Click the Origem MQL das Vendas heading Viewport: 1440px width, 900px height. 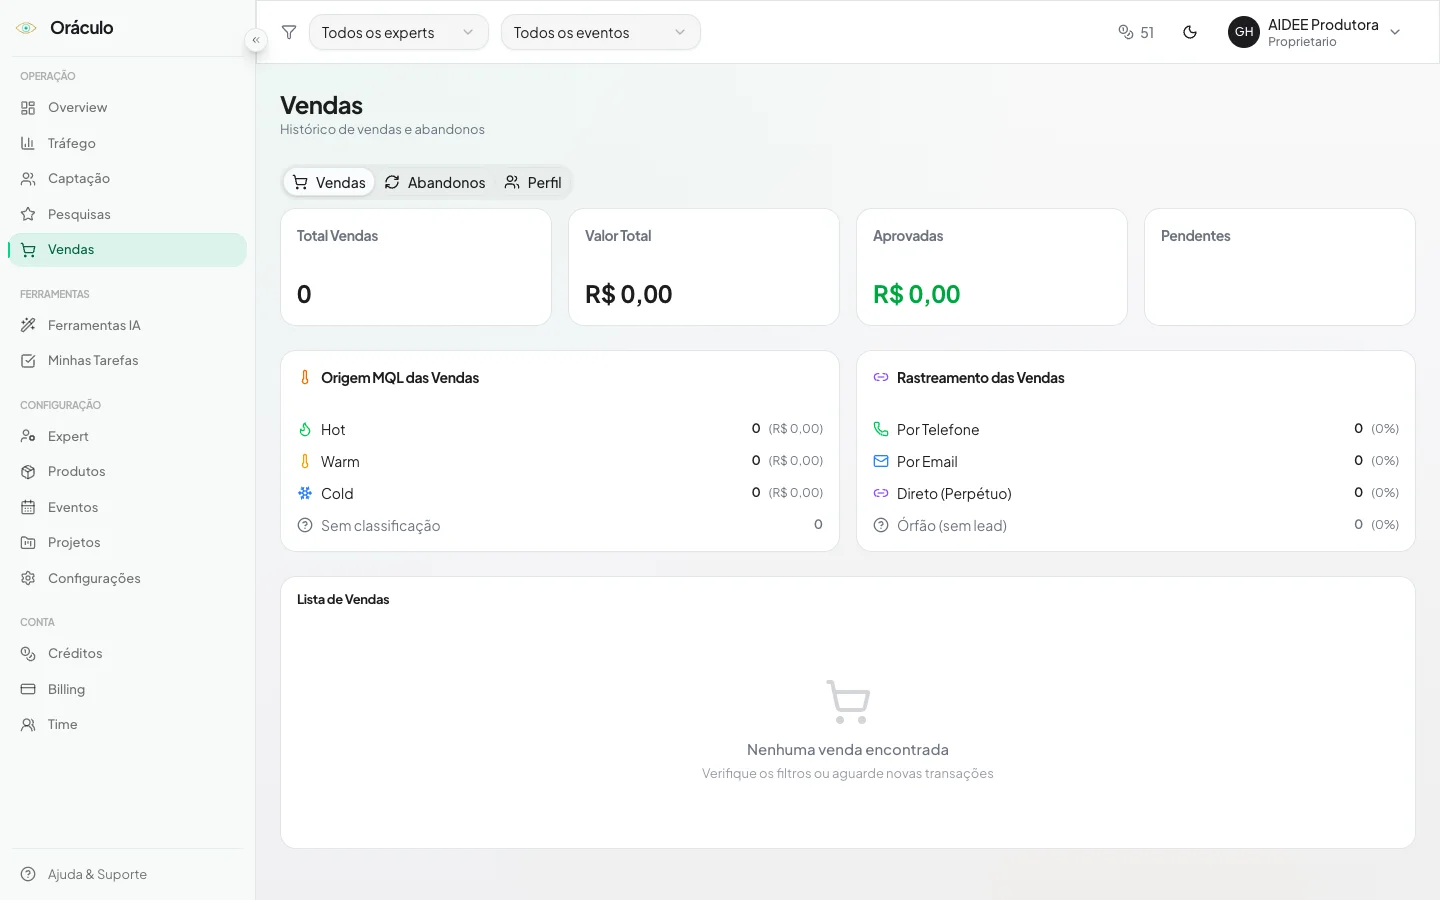(x=400, y=378)
